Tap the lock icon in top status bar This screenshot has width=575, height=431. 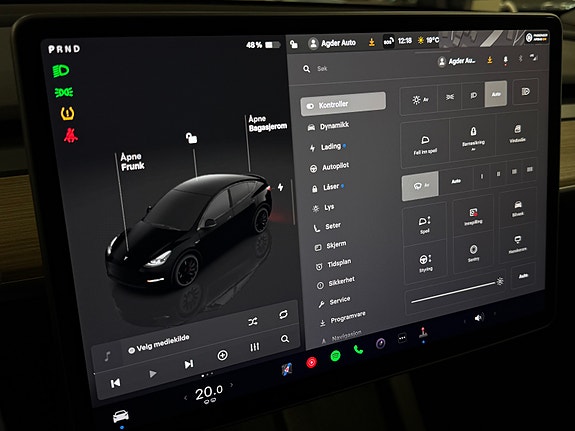[294, 44]
